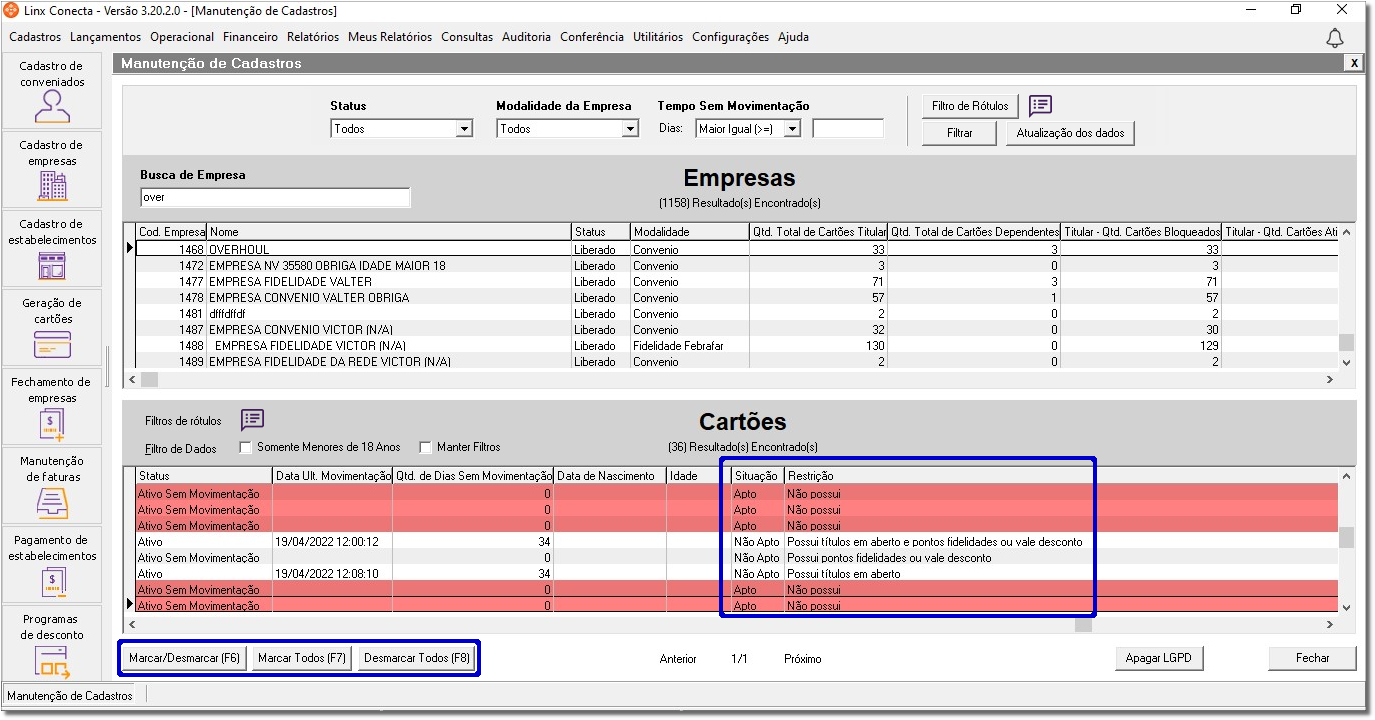Toggle Manter Filtros checkbox
The height and width of the screenshot is (720, 1375).
coord(425,447)
